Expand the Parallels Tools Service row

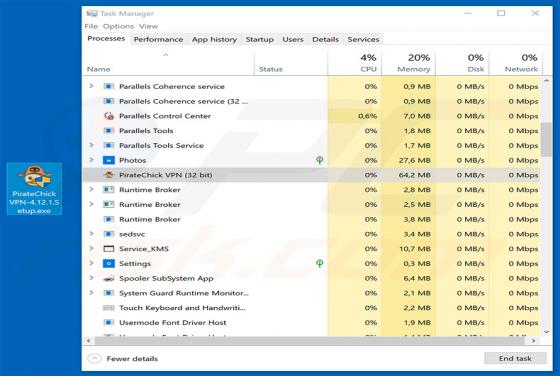click(x=91, y=145)
